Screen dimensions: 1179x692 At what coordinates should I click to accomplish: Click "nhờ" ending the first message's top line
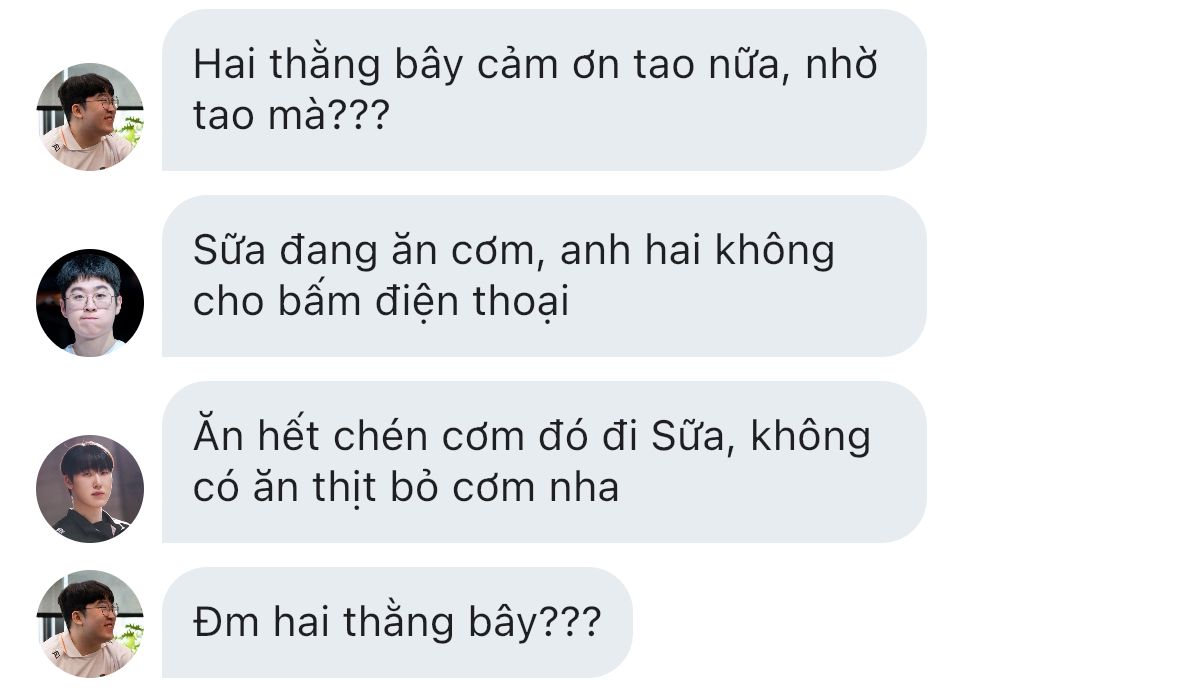(841, 65)
